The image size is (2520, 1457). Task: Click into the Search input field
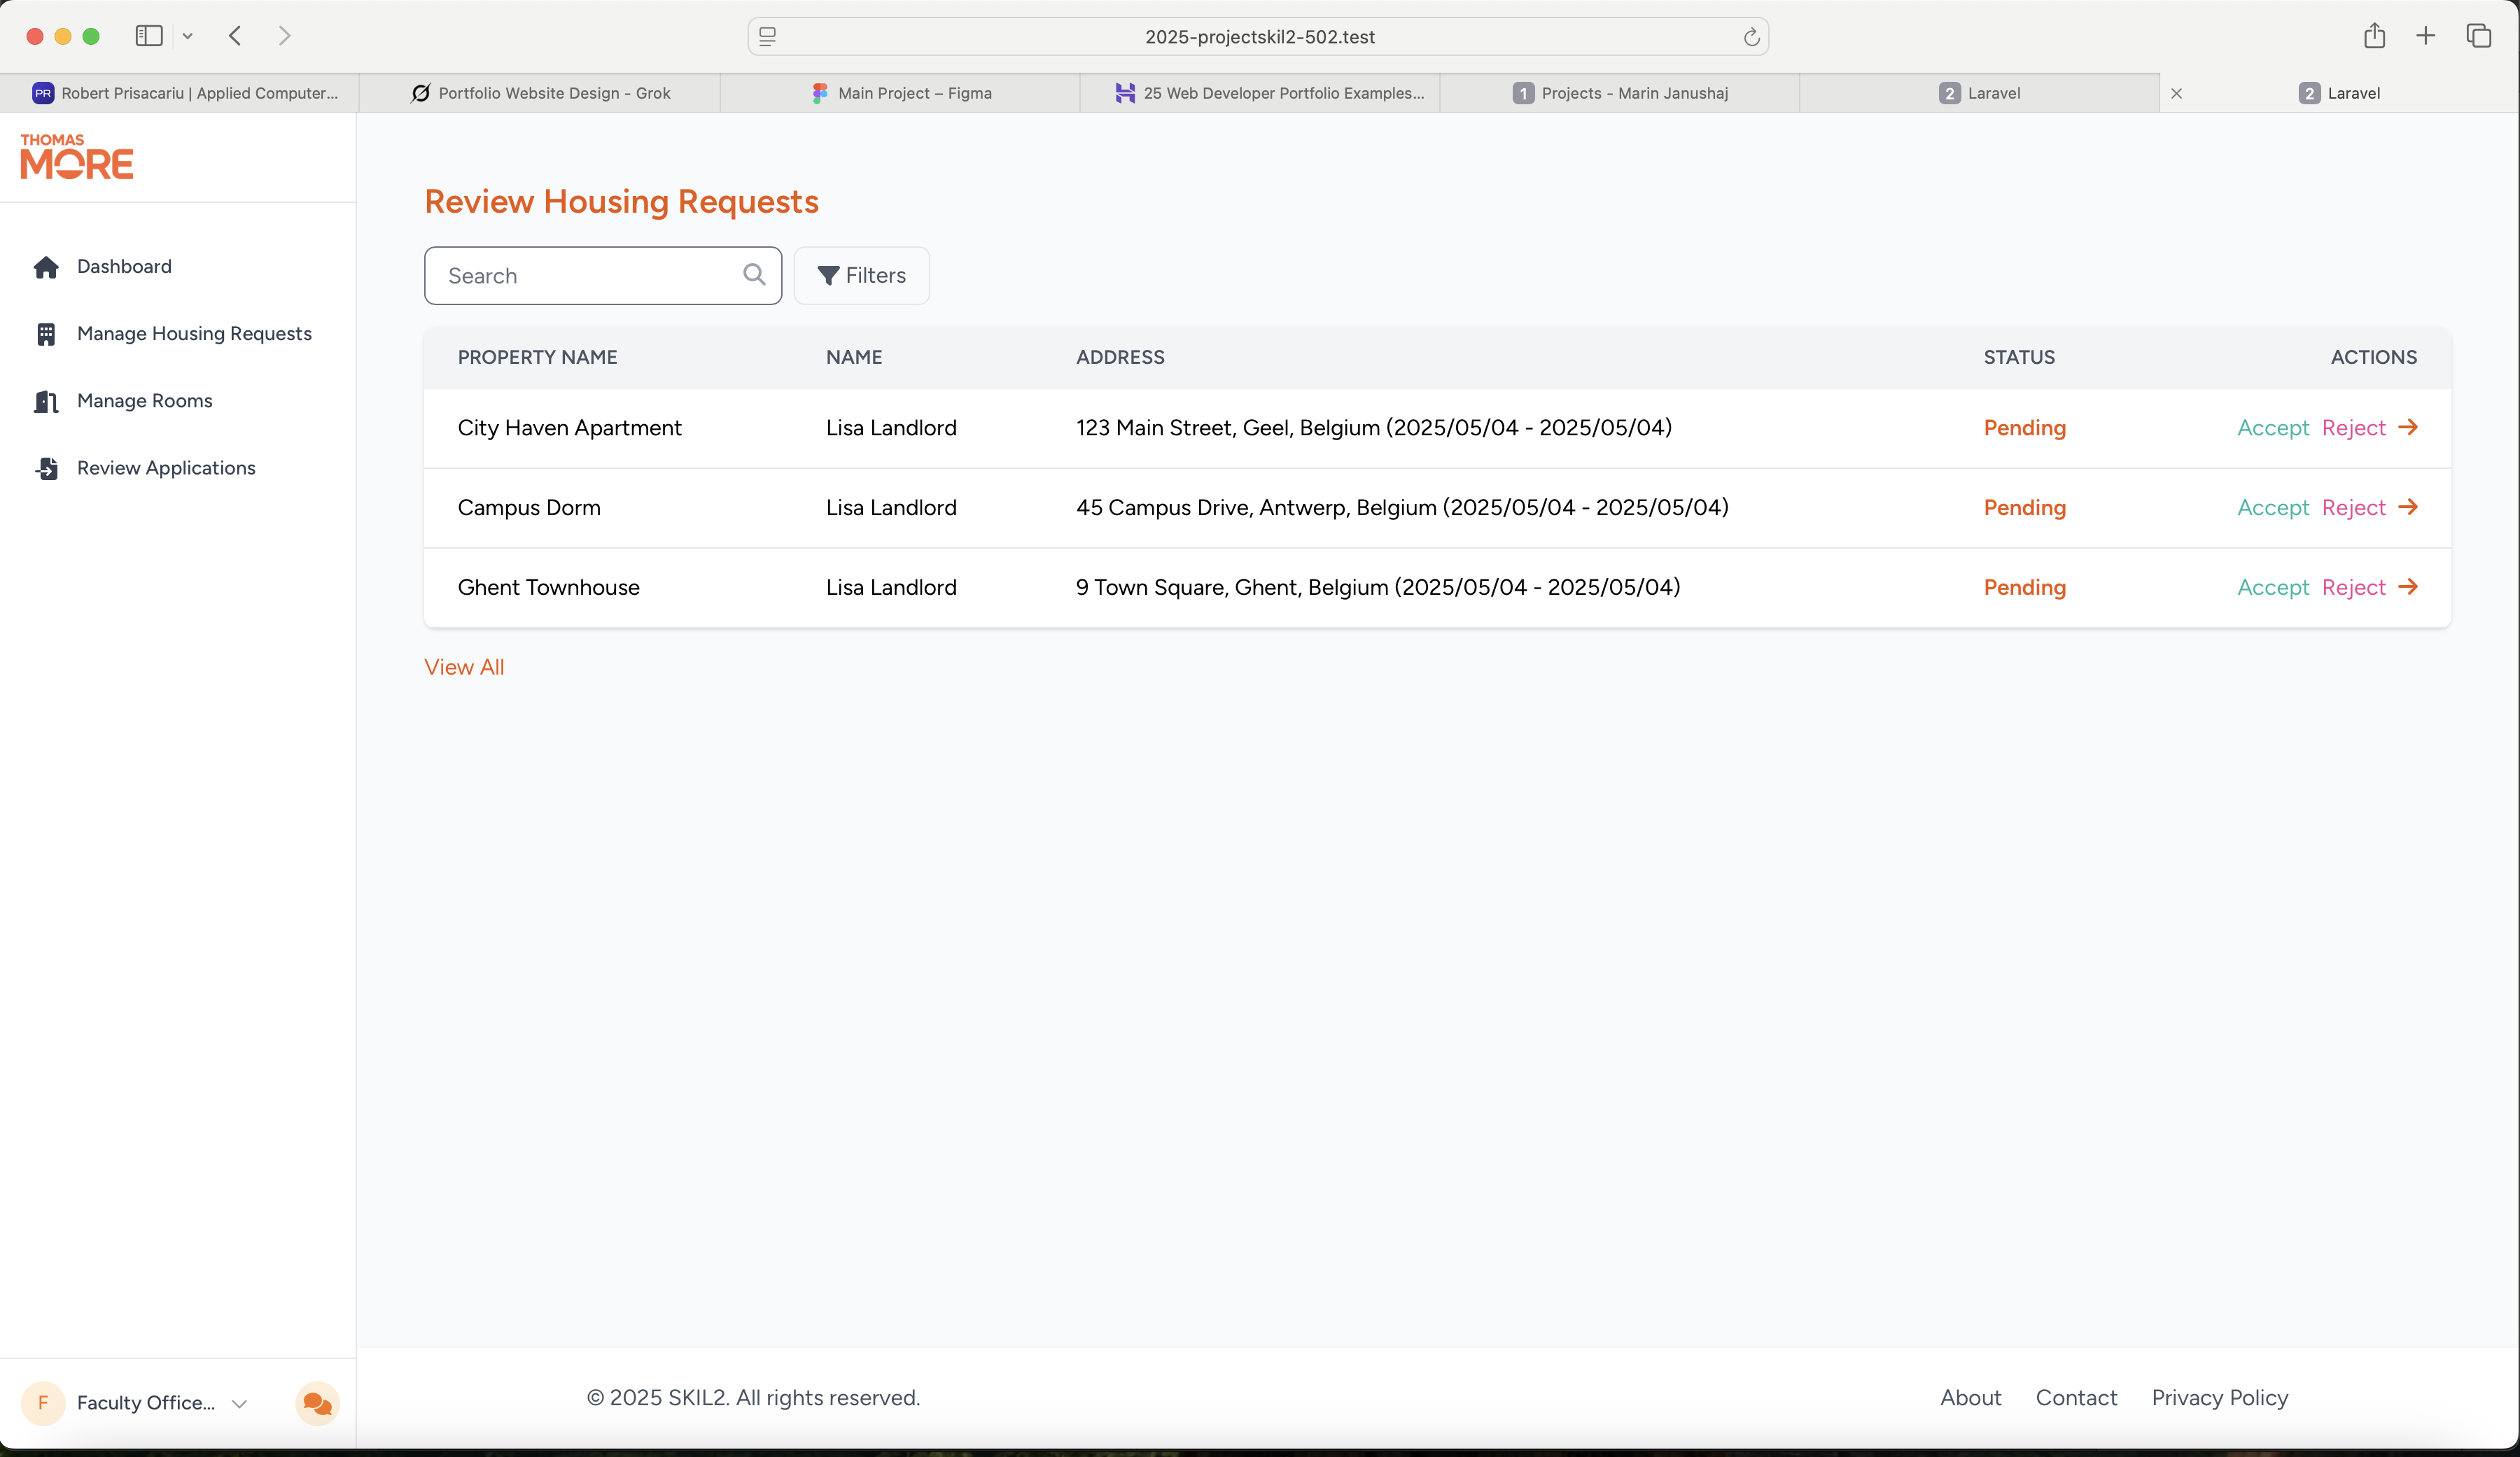(585, 275)
